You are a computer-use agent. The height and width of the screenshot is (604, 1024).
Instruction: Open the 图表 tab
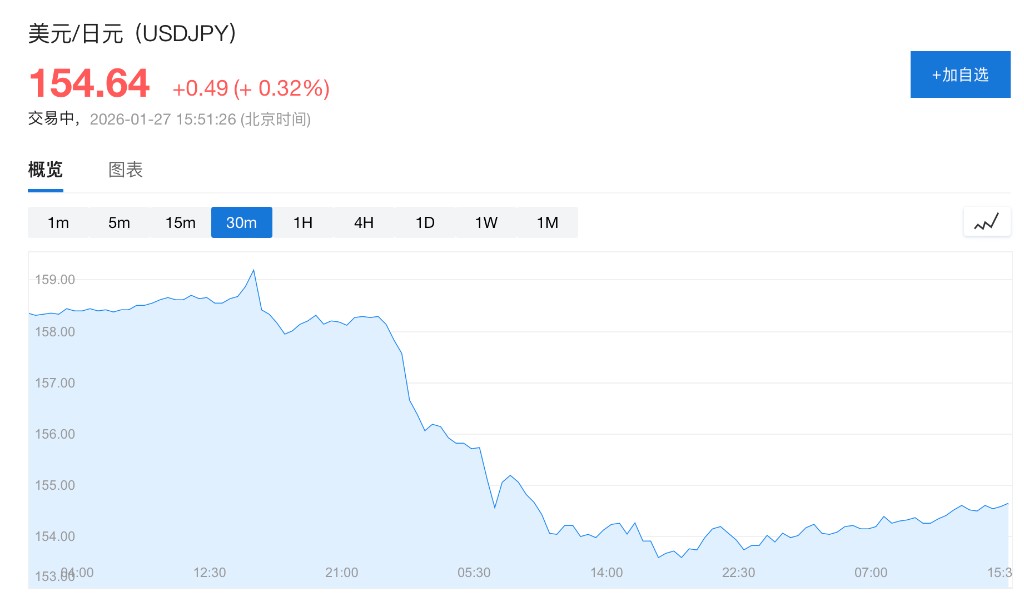tap(126, 170)
